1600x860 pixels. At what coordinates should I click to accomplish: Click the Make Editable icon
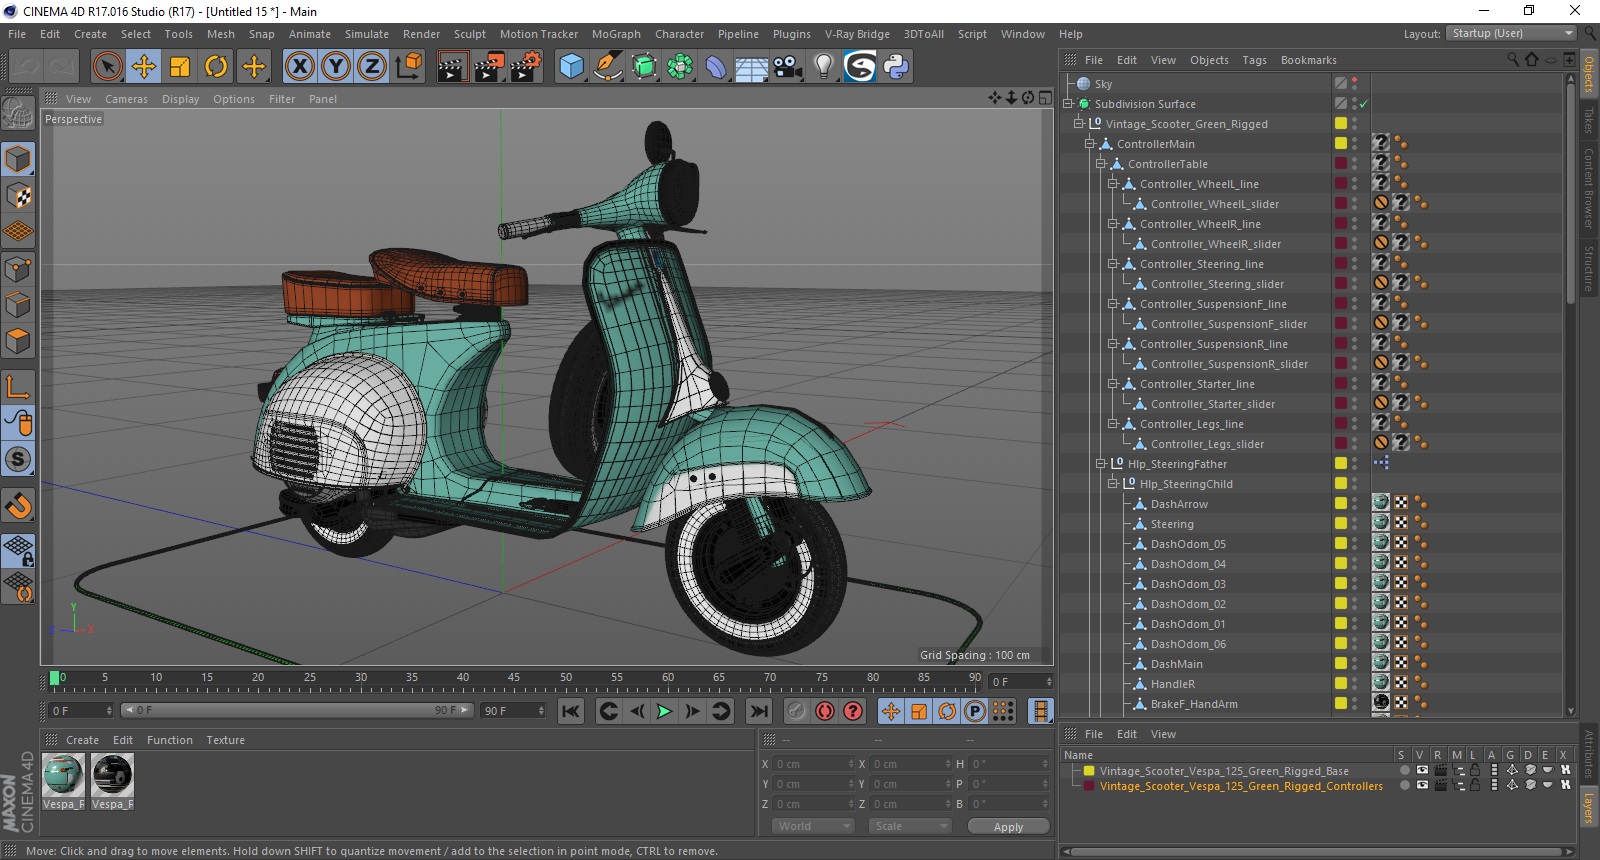coord(18,114)
